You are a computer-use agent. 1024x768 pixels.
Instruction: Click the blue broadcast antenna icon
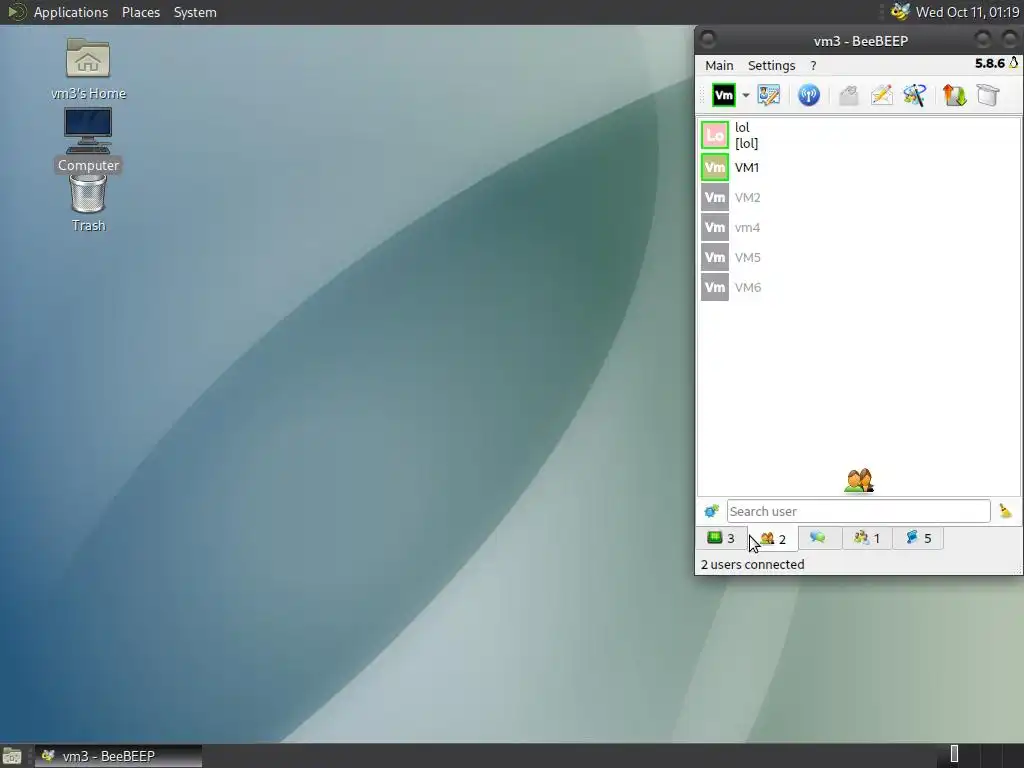808,95
